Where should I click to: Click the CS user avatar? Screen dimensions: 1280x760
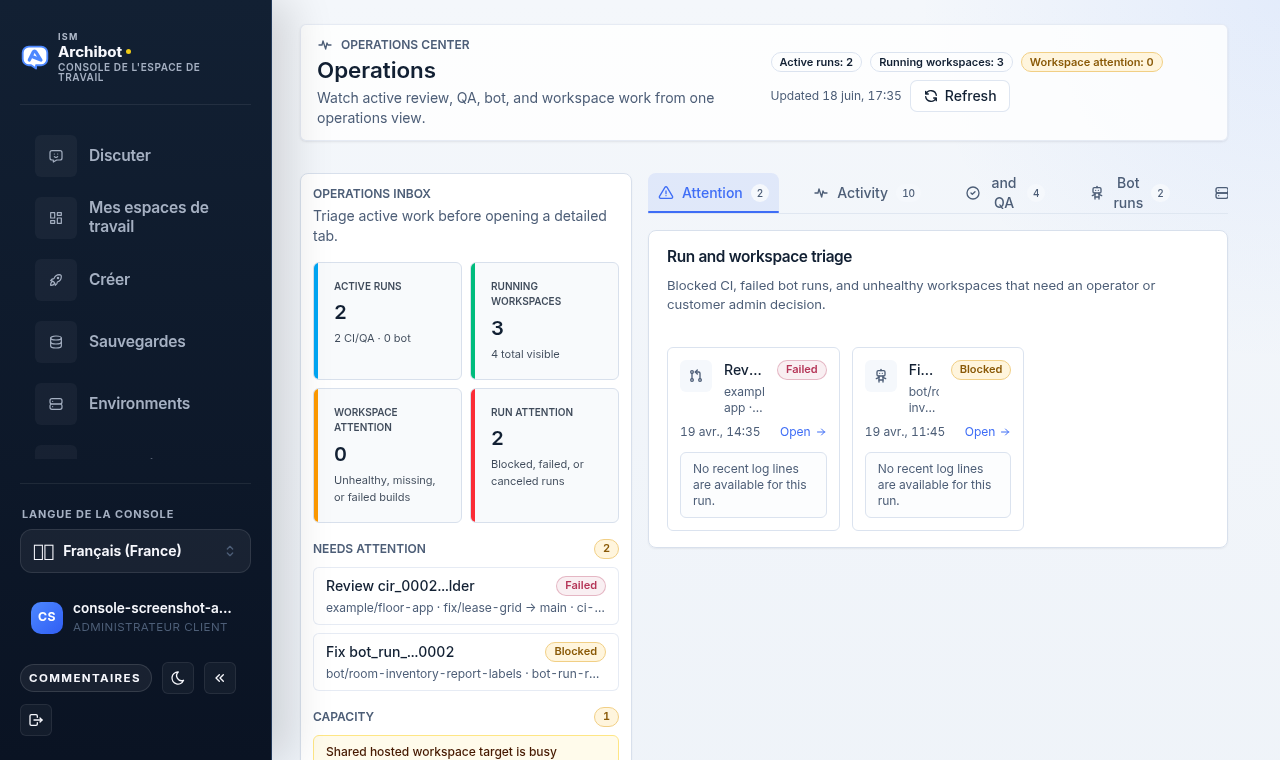coord(47,617)
